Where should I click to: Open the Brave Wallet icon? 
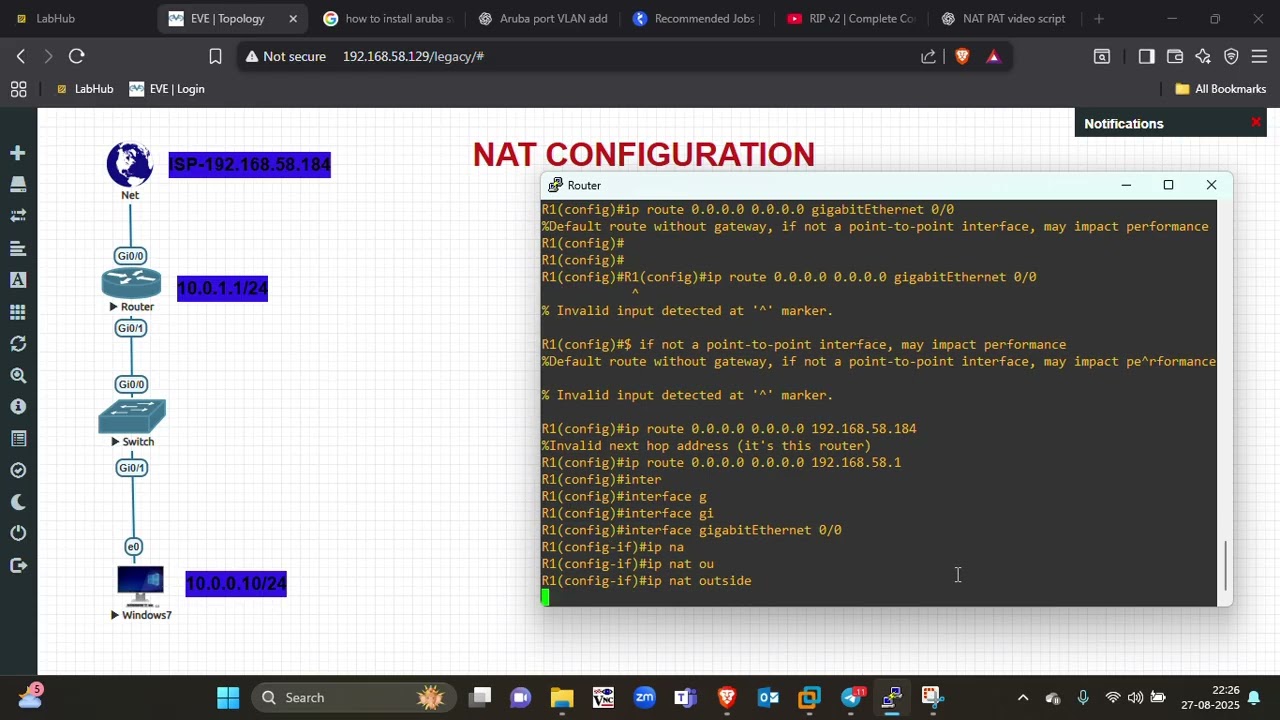1174,57
